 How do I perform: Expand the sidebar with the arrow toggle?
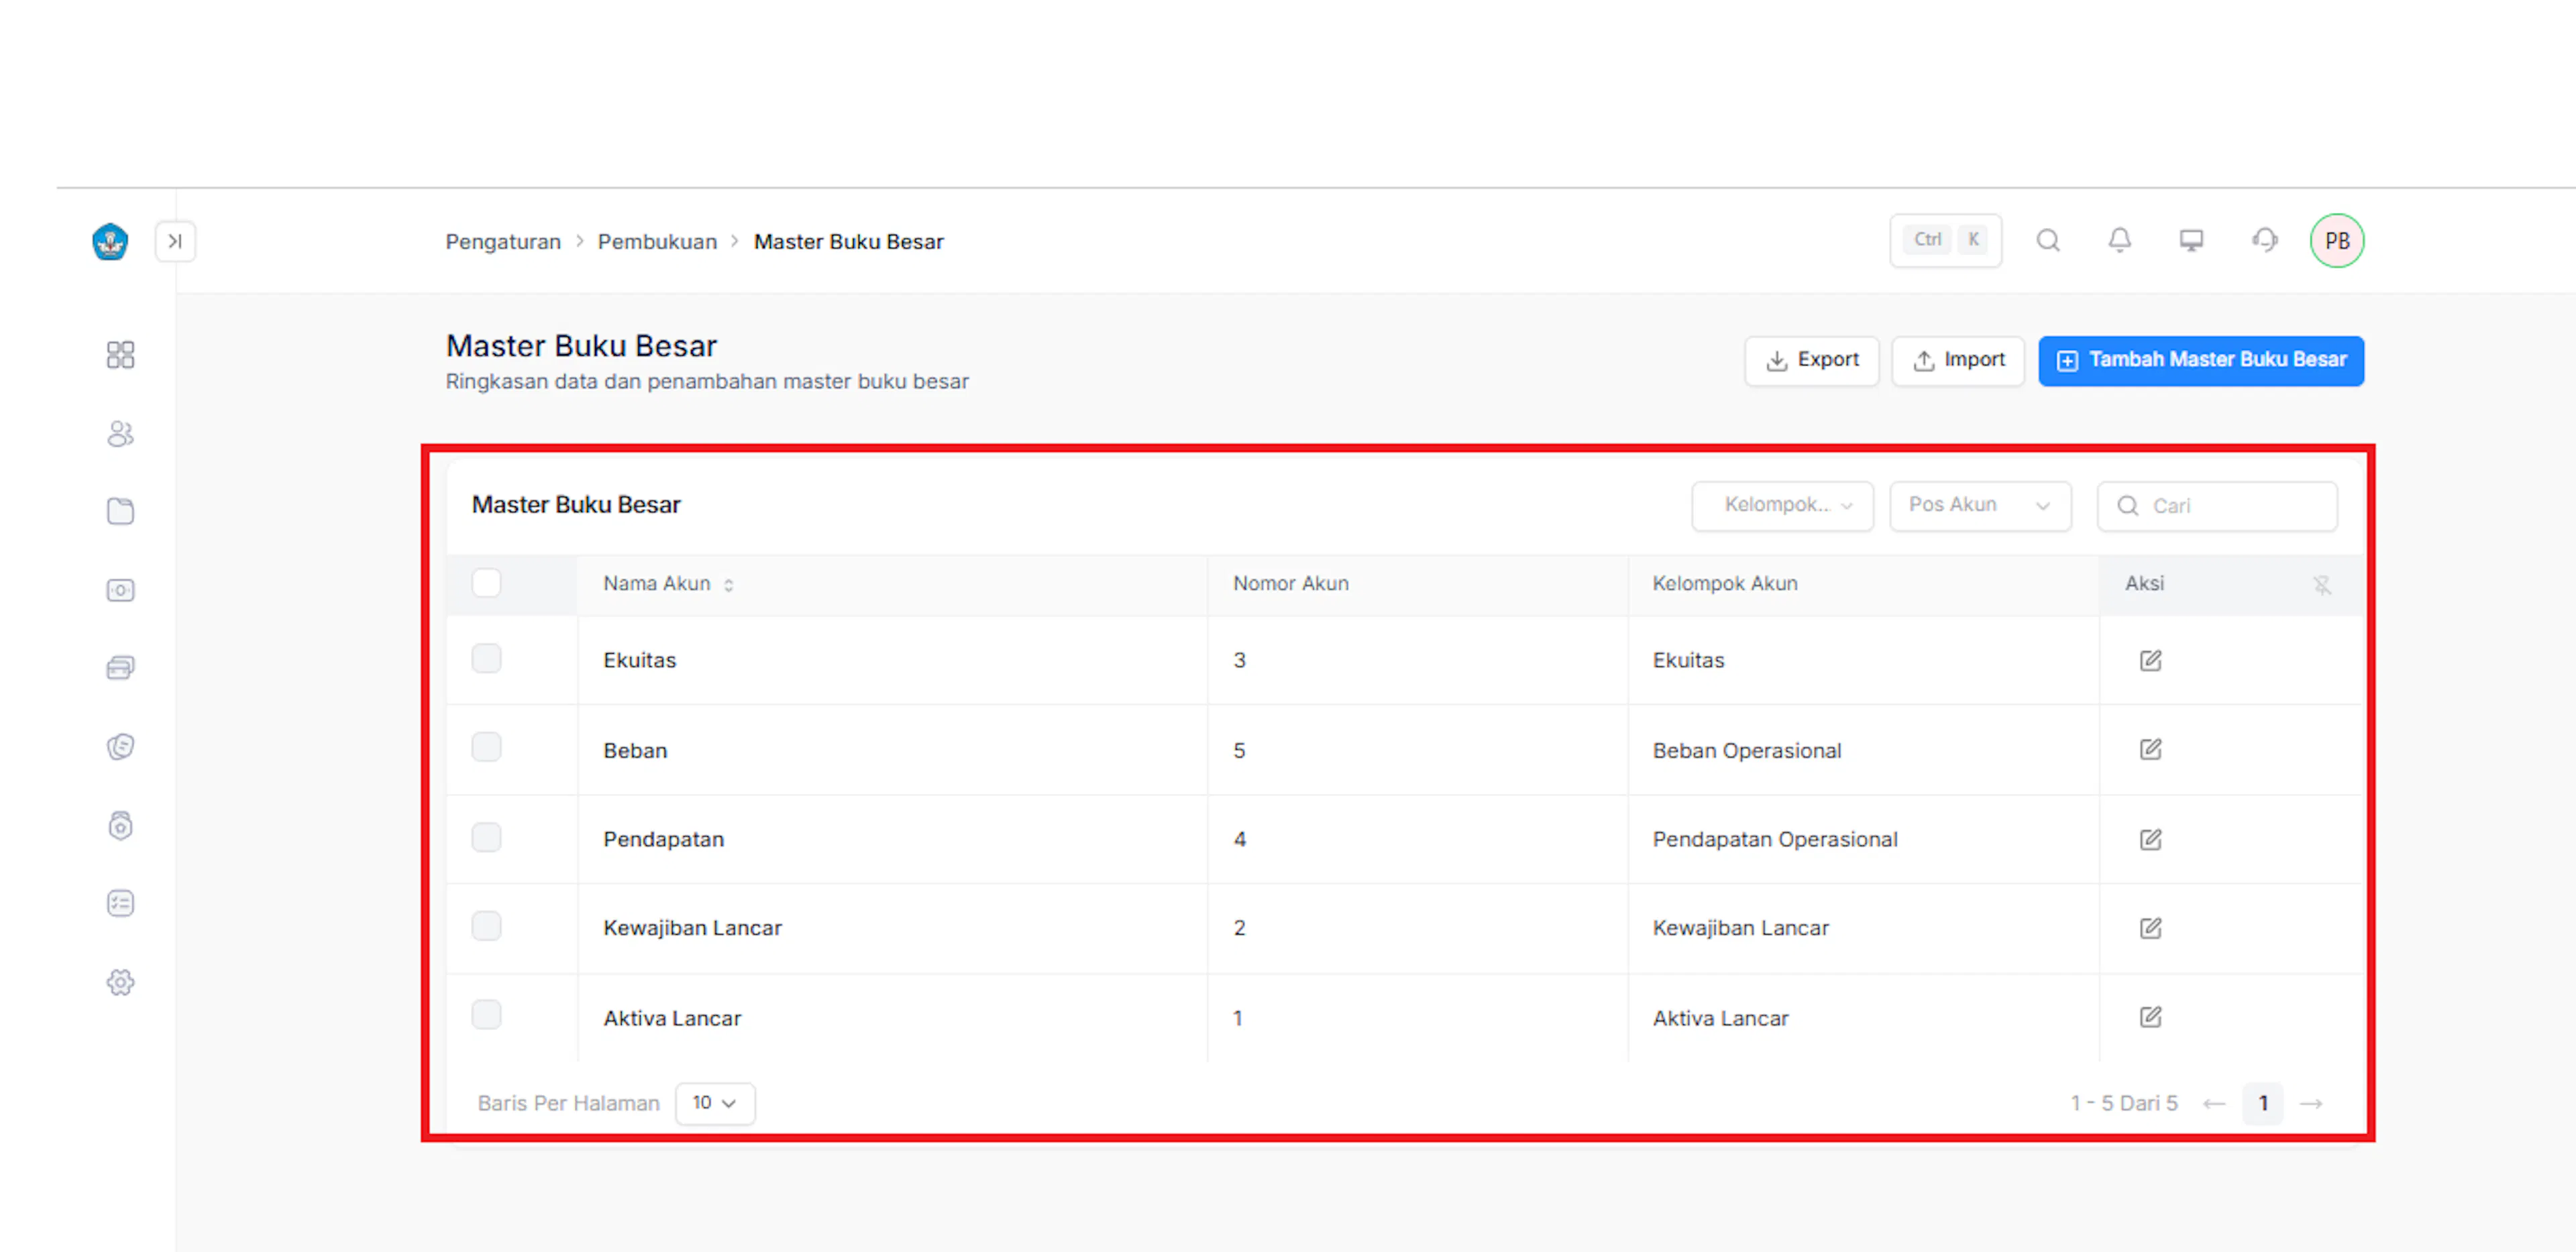pos(175,241)
